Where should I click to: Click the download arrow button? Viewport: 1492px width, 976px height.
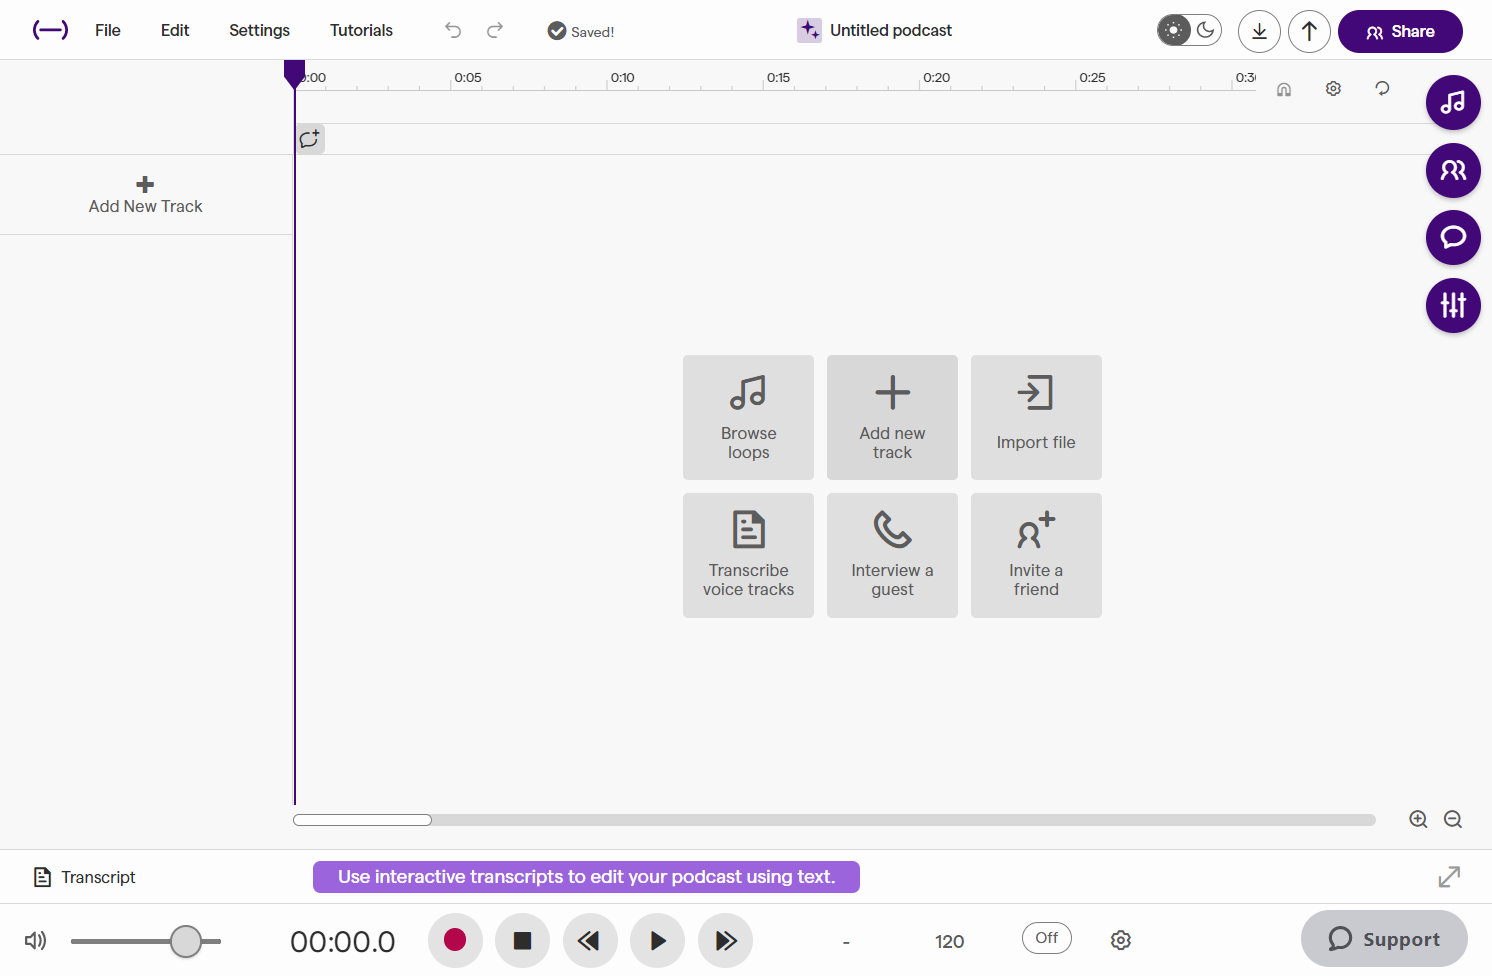[x=1259, y=31]
